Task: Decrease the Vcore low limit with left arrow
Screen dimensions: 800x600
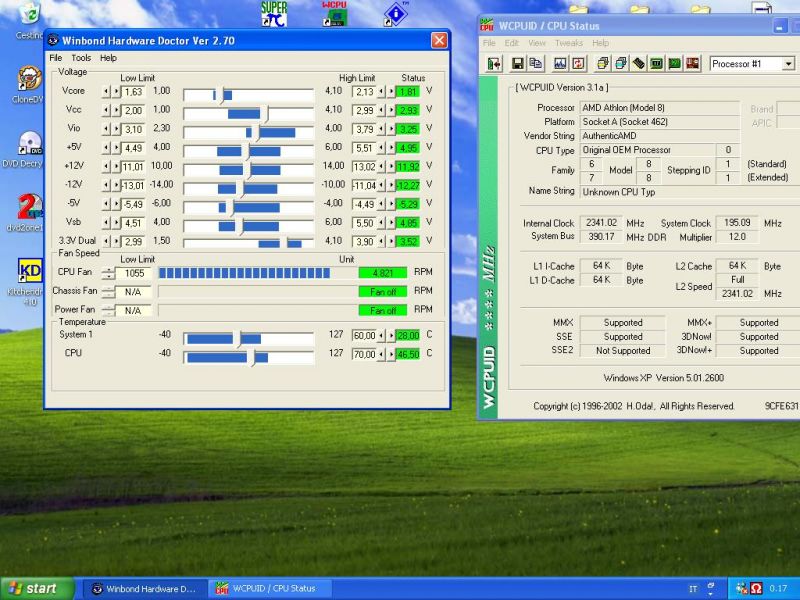Action: (x=106, y=92)
